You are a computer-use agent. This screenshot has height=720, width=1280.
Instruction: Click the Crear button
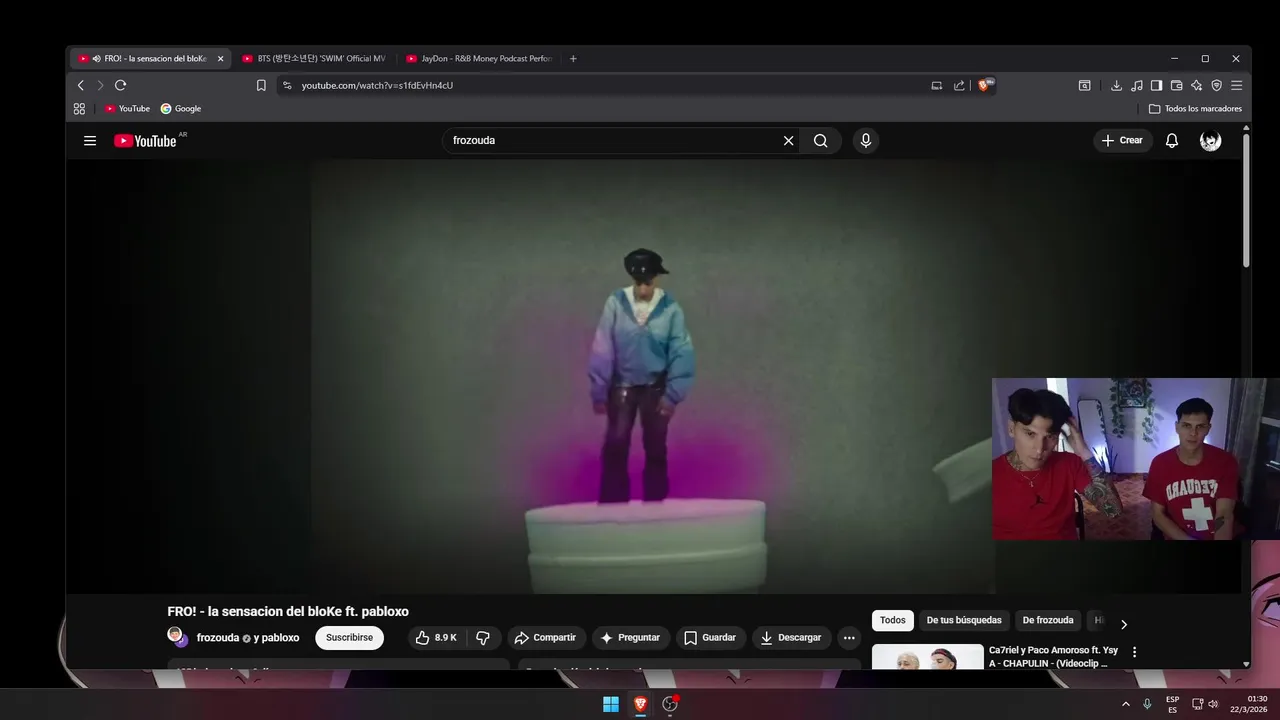point(1122,141)
